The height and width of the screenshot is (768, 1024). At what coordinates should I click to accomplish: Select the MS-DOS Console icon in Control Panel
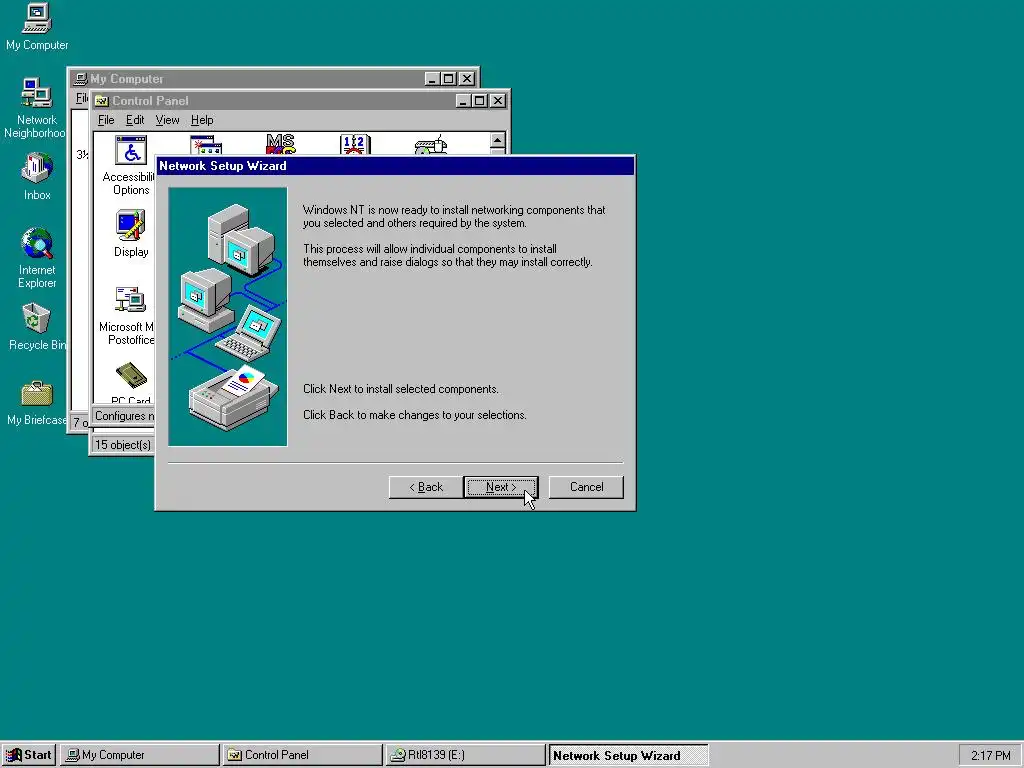[281, 144]
